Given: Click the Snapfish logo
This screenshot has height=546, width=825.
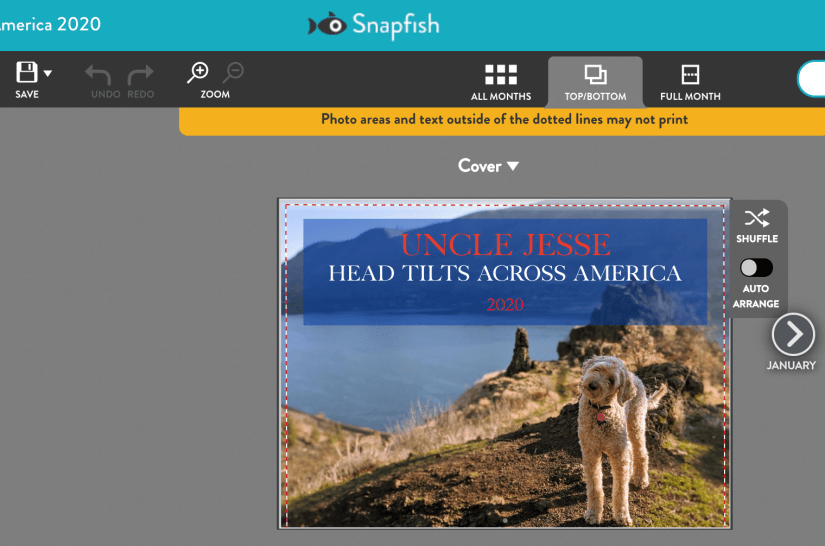Looking at the screenshot, I should [x=373, y=25].
